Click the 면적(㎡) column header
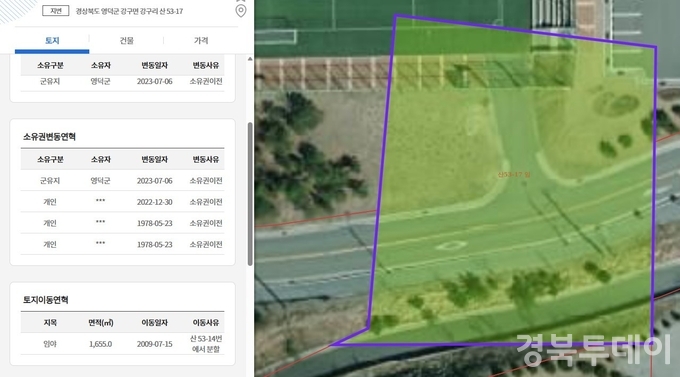The height and width of the screenshot is (377, 680). click(101, 323)
